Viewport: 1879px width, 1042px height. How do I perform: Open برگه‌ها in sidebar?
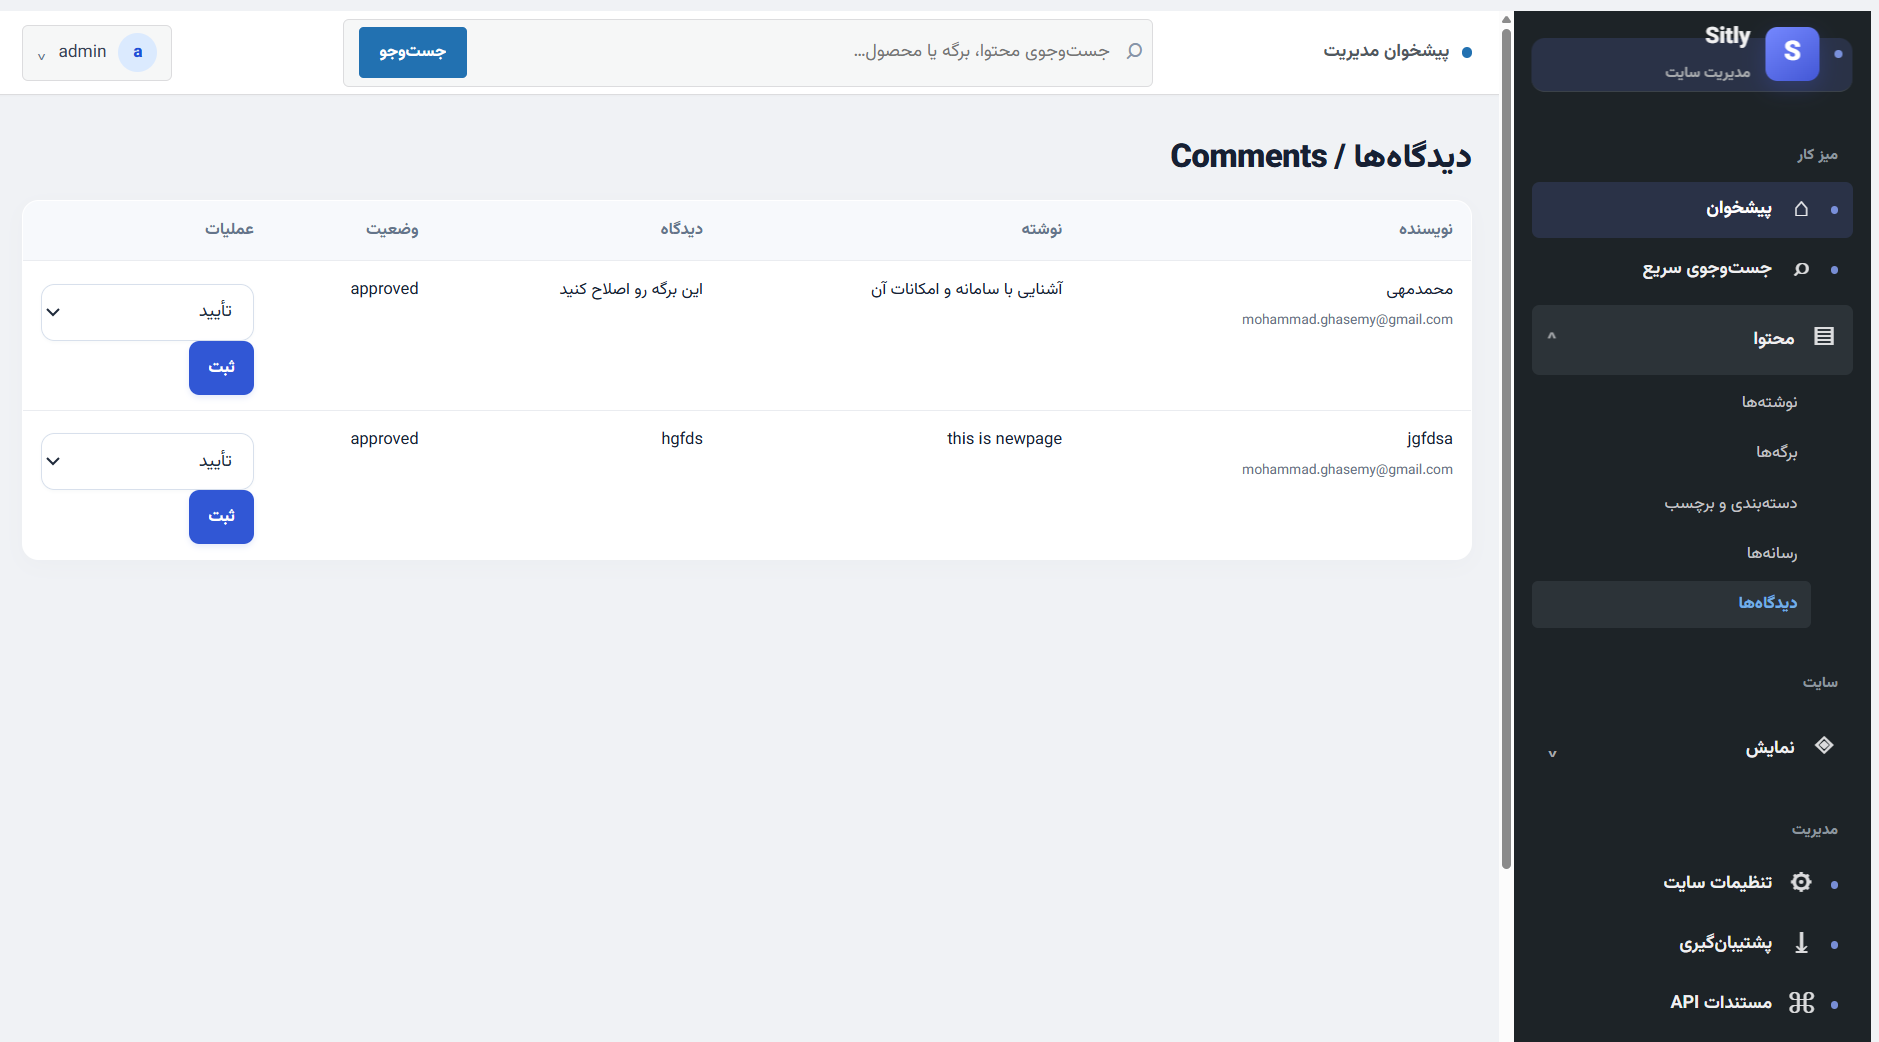[x=1776, y=452]
